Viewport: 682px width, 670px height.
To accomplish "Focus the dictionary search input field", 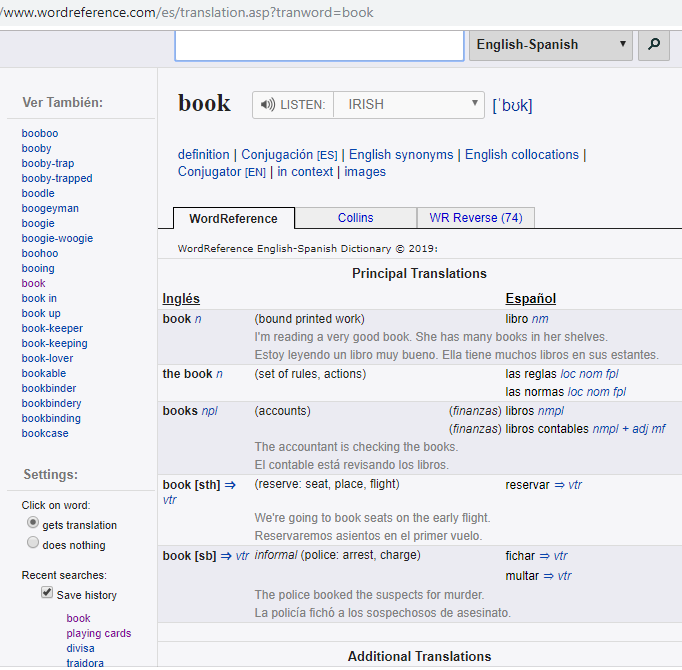I will [x=319, y=45].
